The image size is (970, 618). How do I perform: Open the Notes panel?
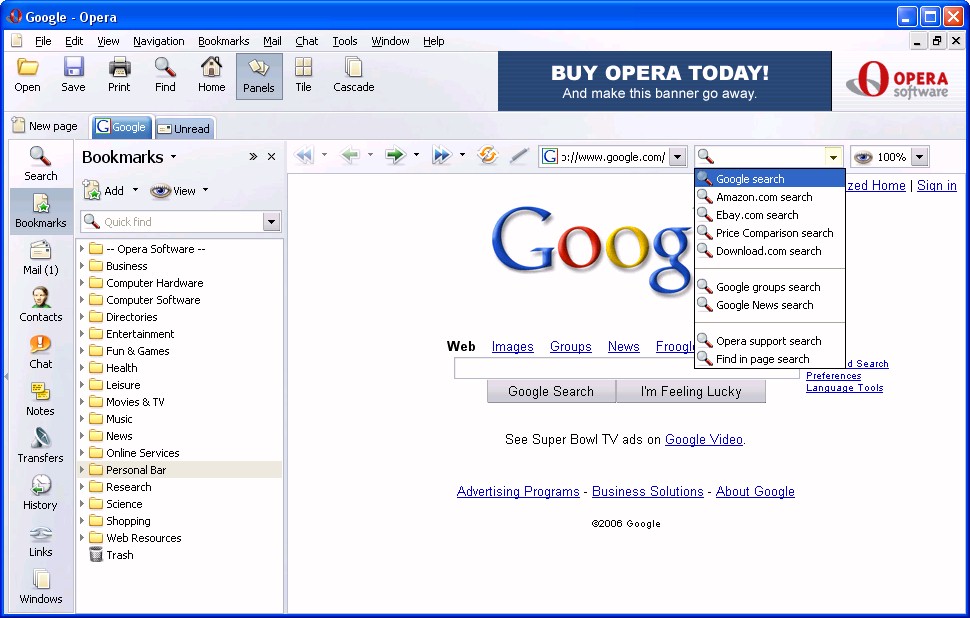(x=41, y=399)
